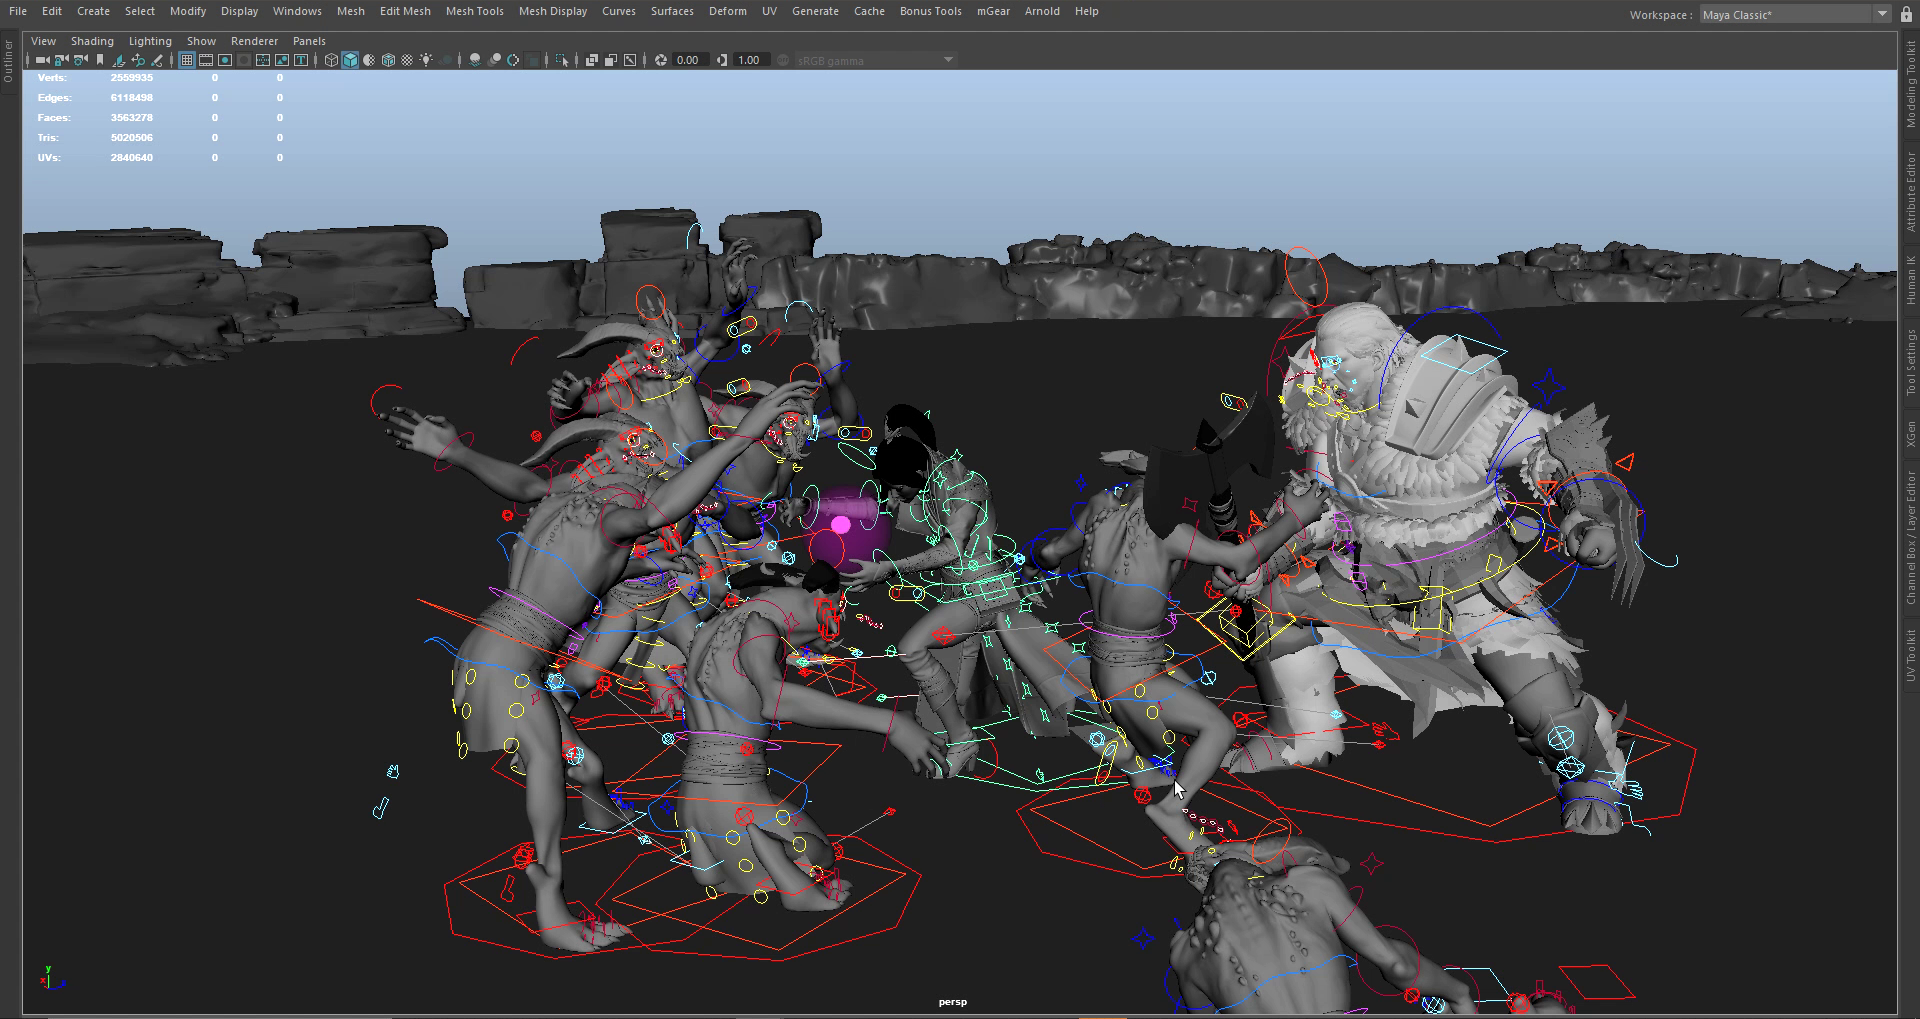Open Bookmarks from the panel toolbar
The image size is (1920, 1019).
tap(100, 60)
